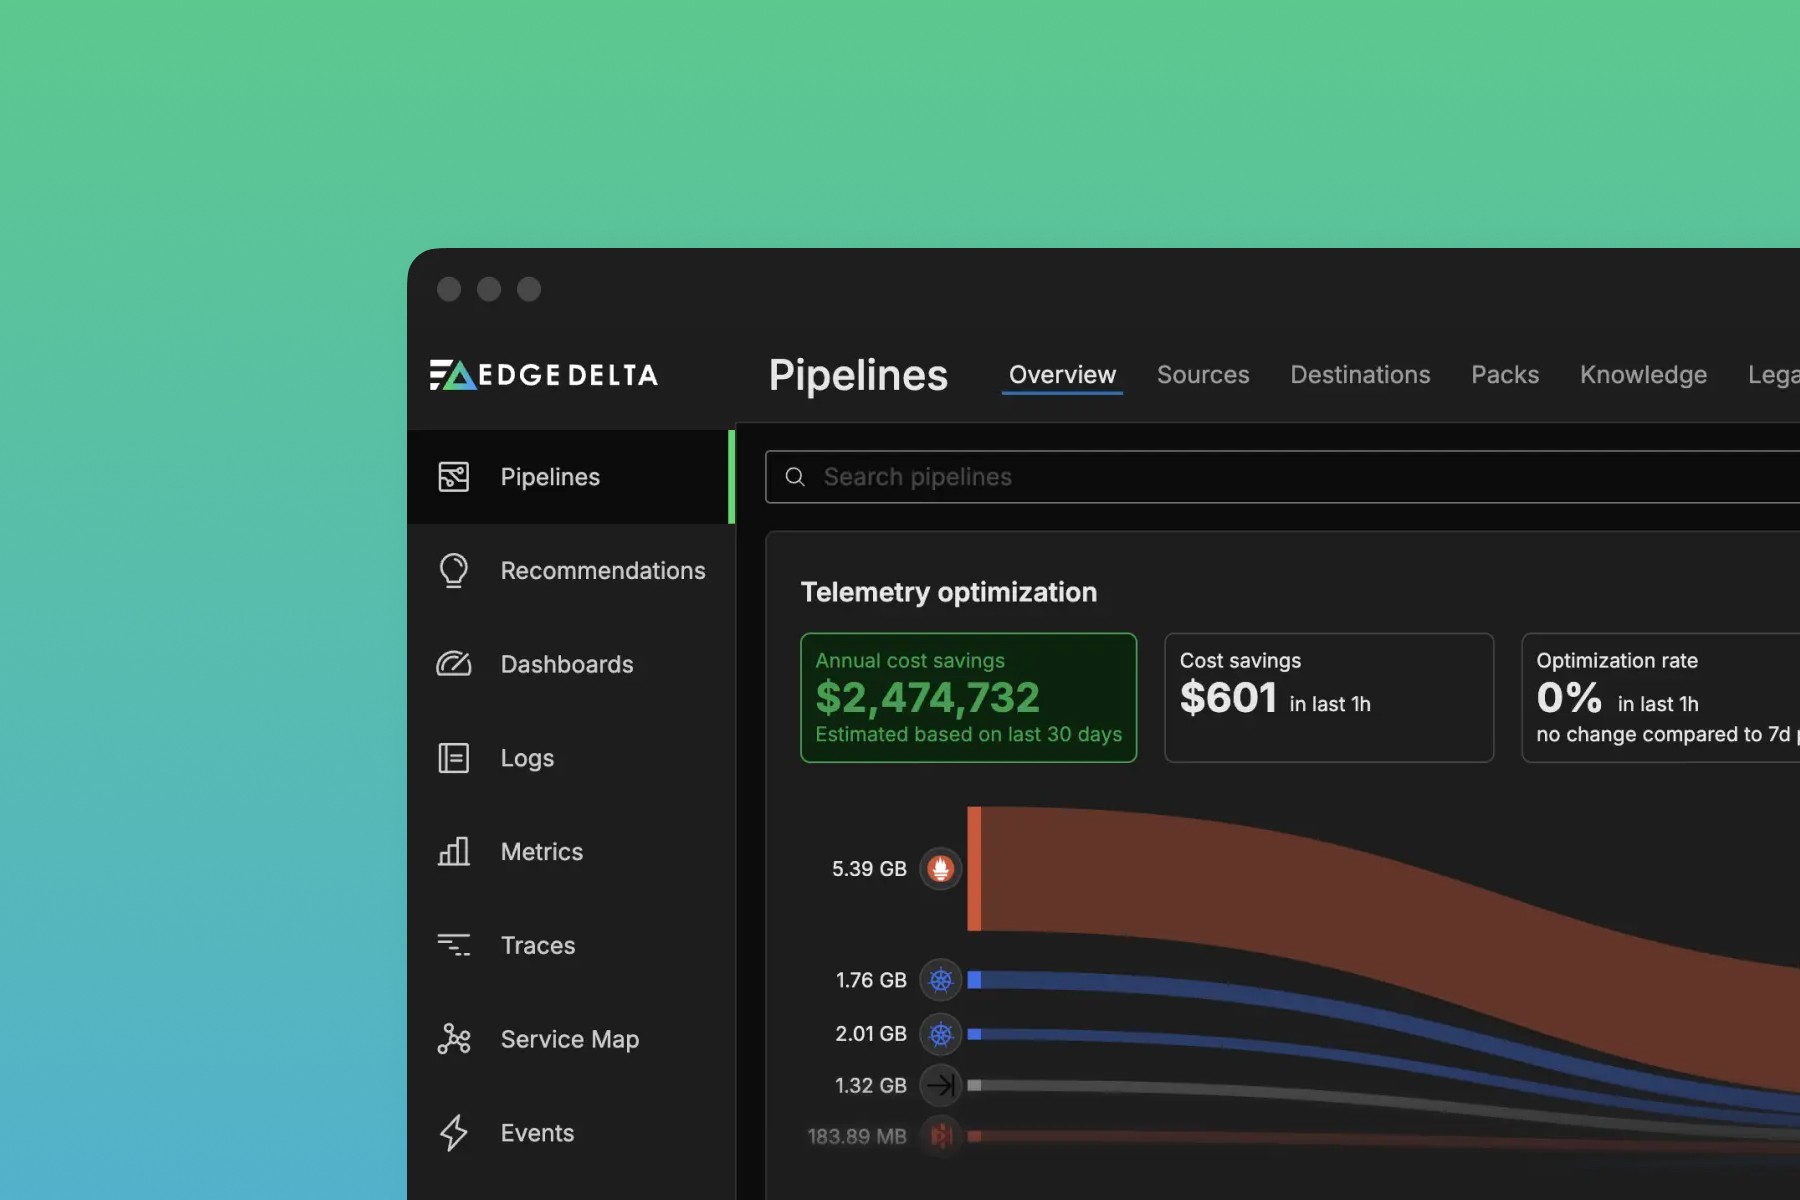Click the Kubernetes source icon at 2.01 GB
This screenshot has height=1200, width=1800.
coord(940,1034)
